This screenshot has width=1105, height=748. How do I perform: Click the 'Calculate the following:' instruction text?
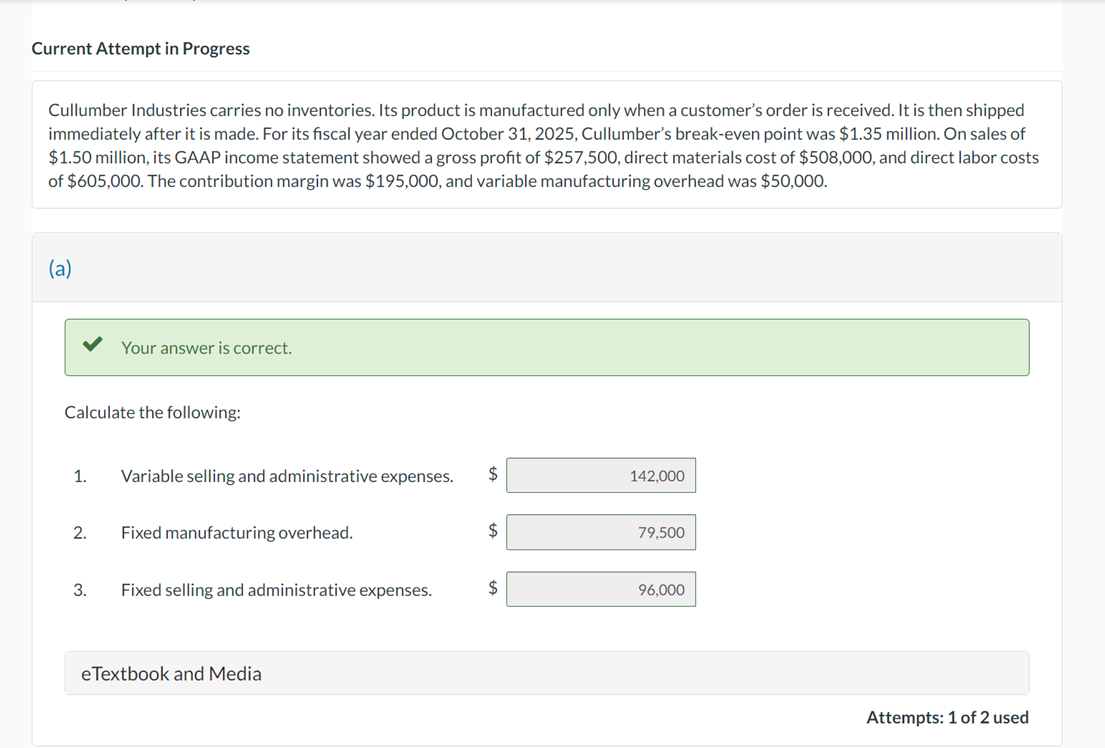[x=152, y=412]
